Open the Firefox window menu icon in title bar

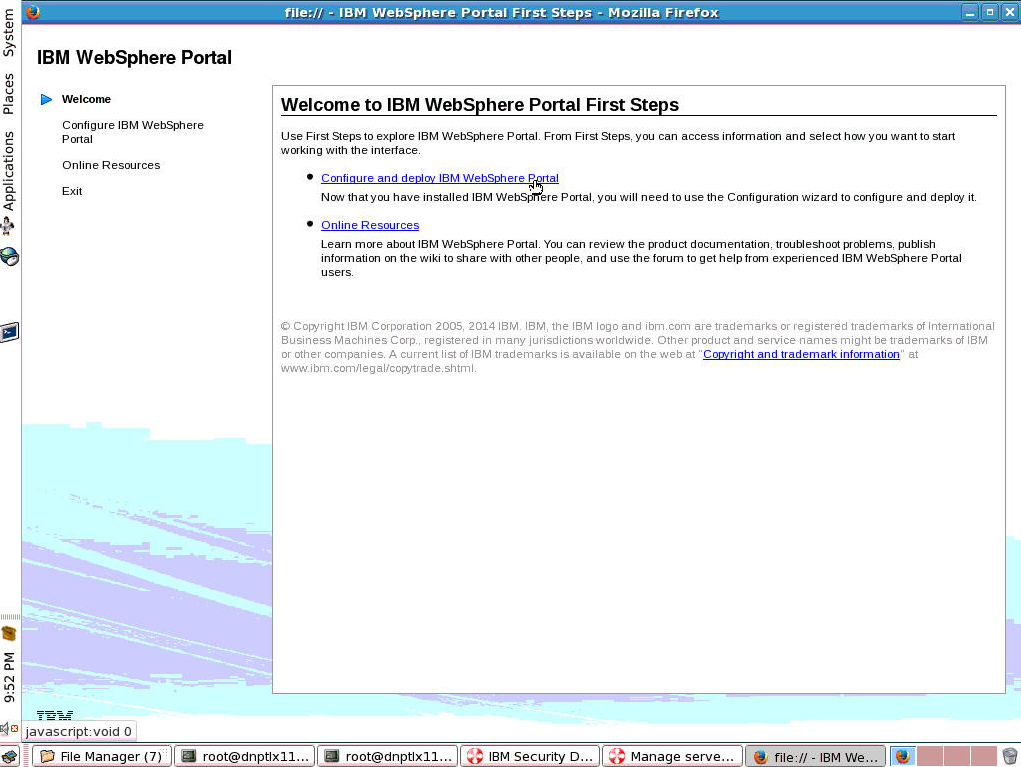(32, 12)
